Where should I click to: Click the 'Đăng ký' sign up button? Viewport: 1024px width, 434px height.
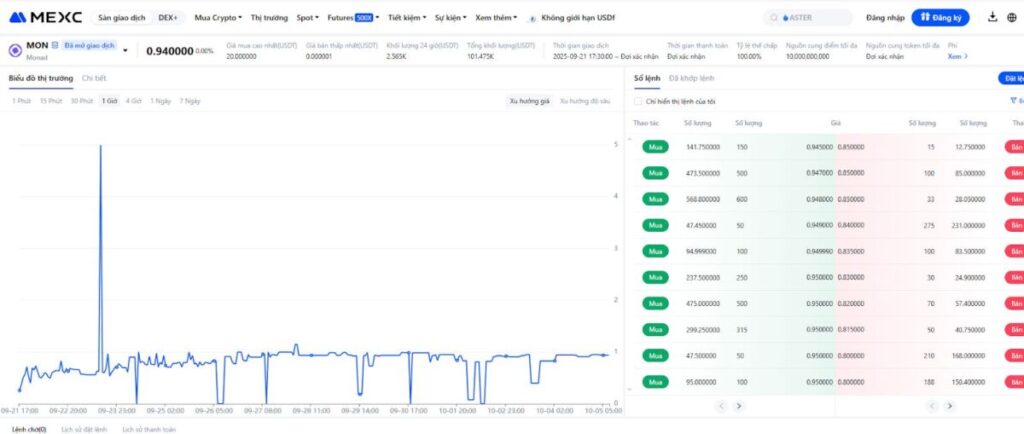pyautogui.click(x=940, y=17)
